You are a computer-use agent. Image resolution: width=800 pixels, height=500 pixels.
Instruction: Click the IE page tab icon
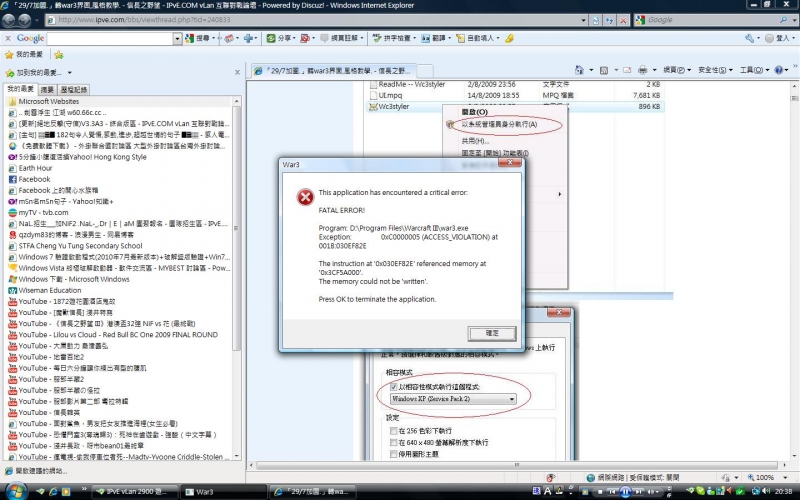click(258, 71)
